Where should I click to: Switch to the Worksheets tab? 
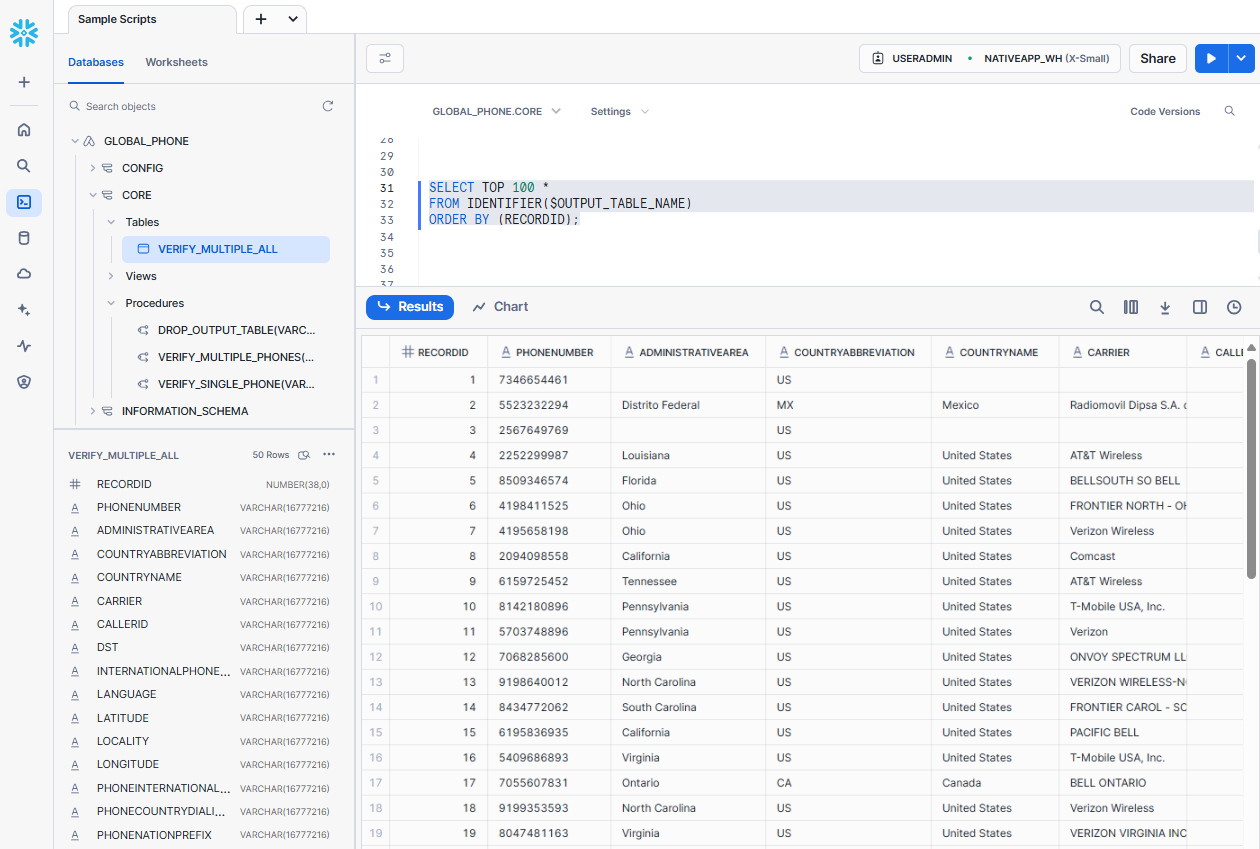[x=176, y=62]
